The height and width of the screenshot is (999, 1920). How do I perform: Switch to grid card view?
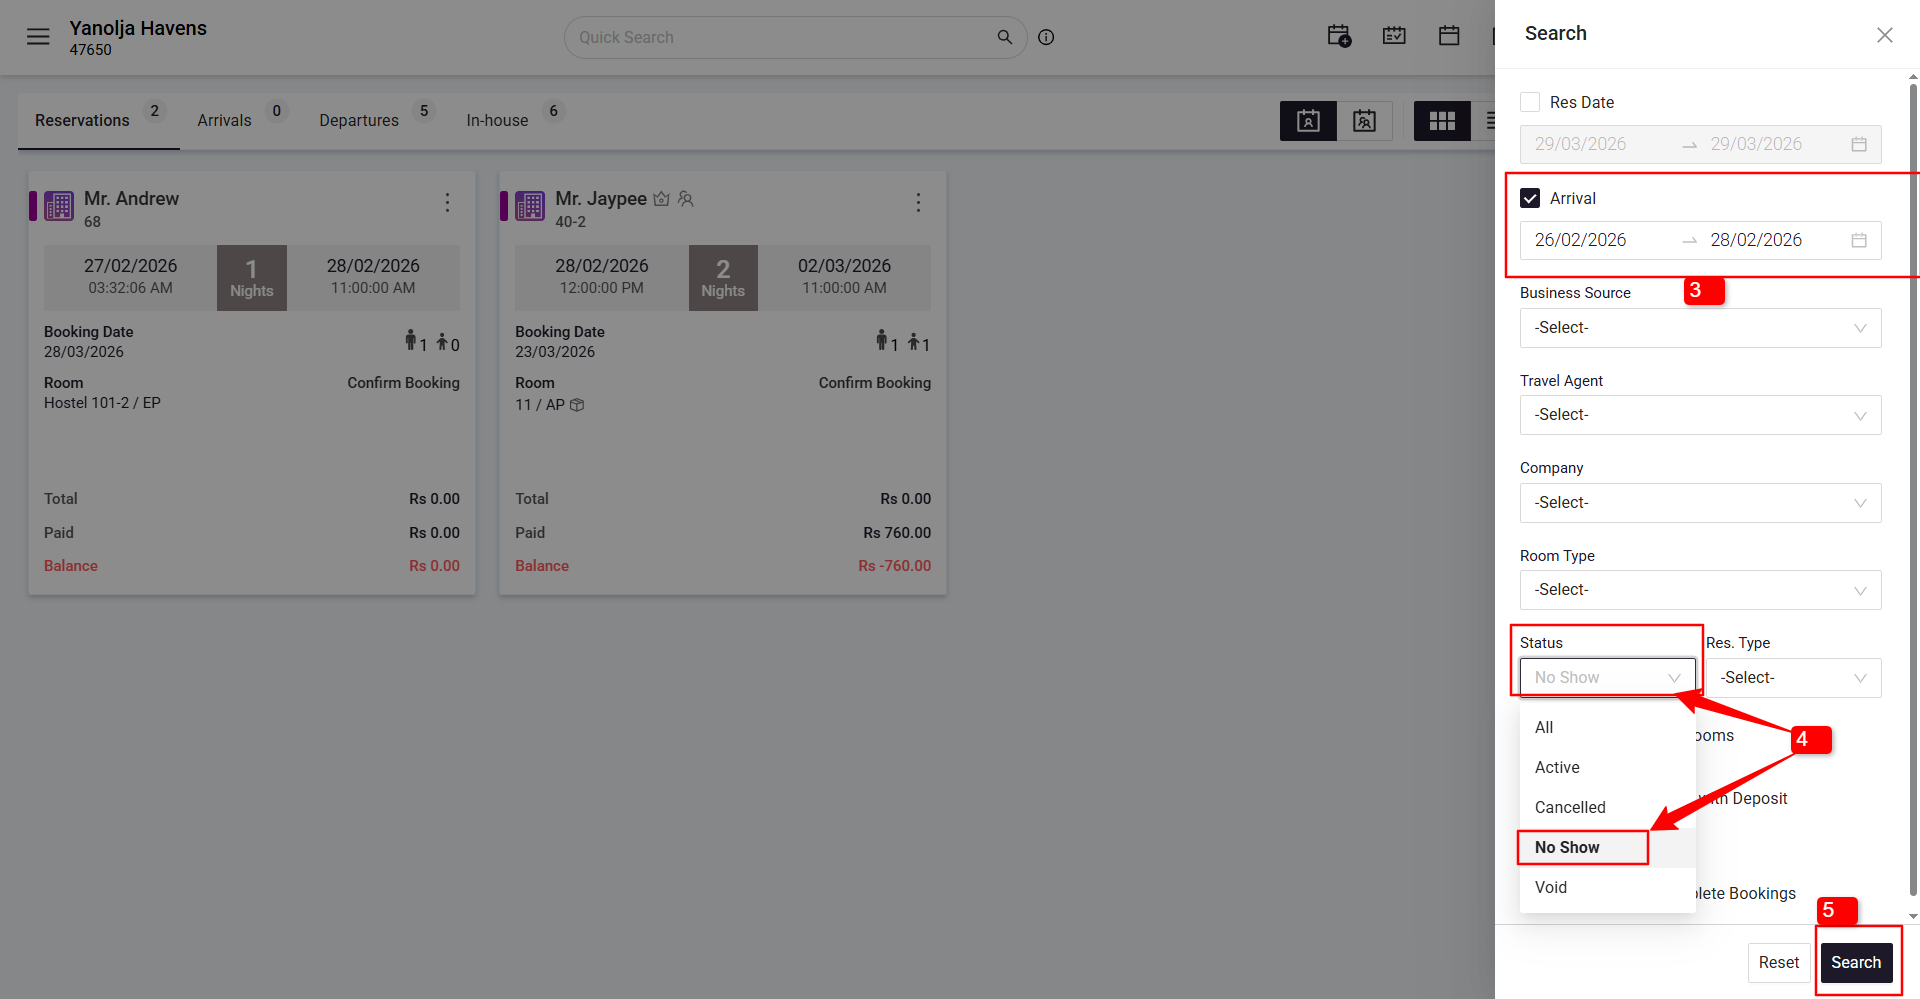(x=1442, y=121)
